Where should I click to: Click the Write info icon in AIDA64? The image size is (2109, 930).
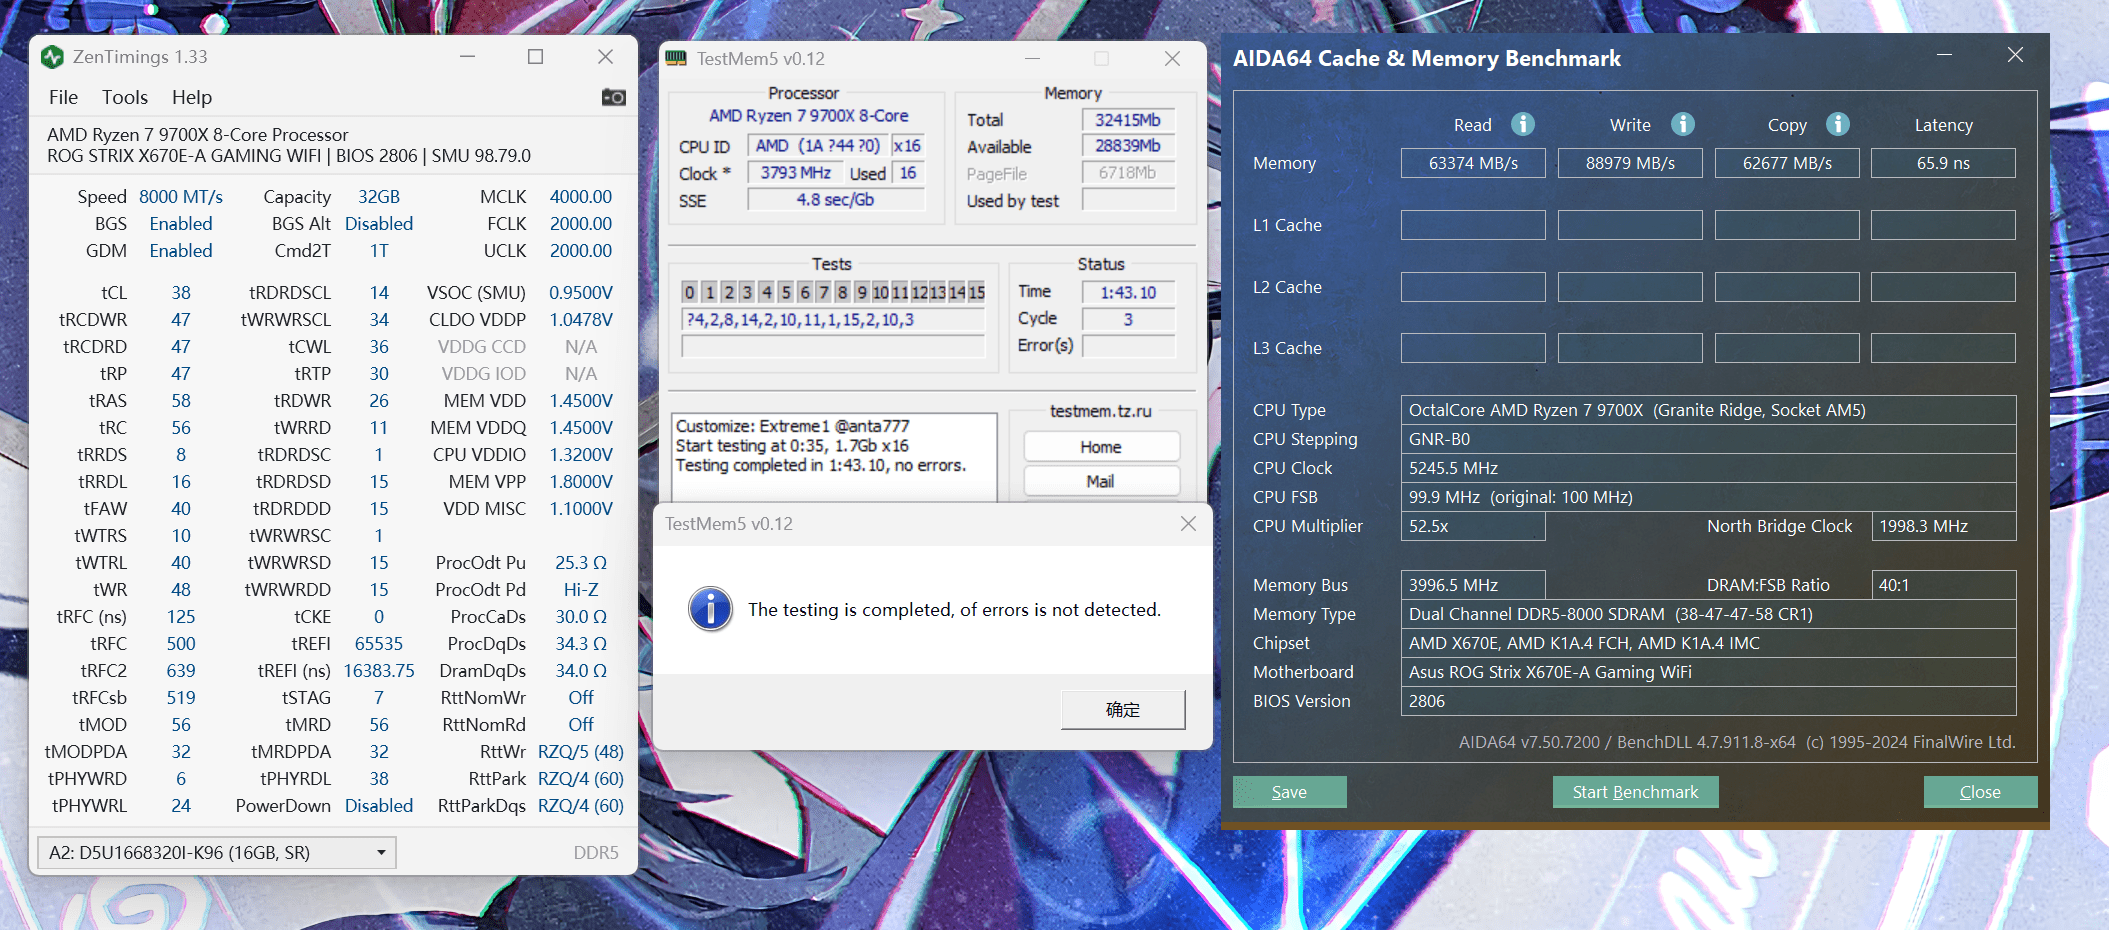tap(1683, 124)
